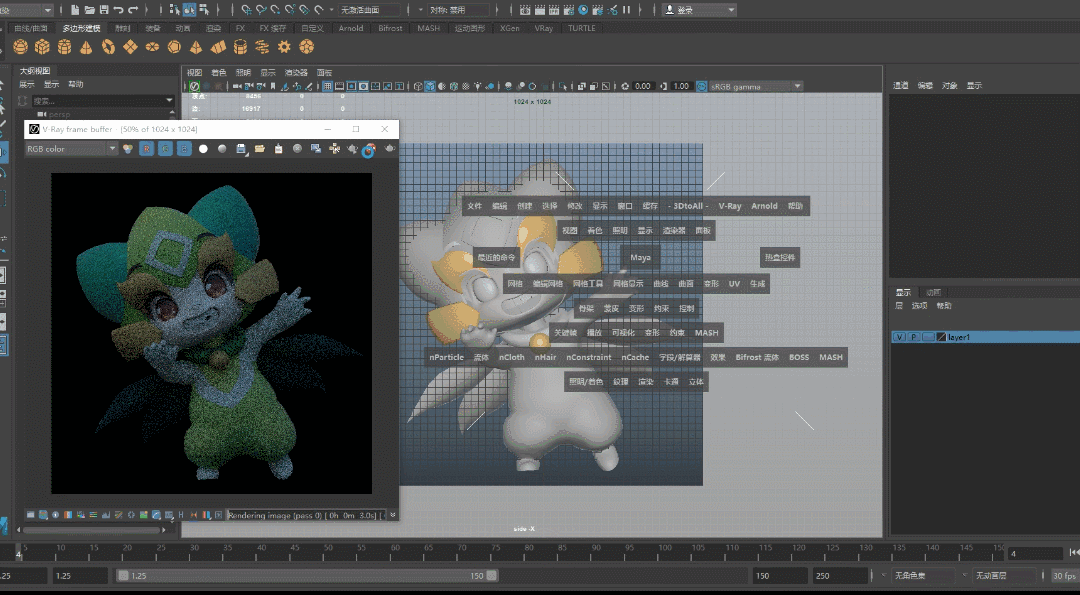
Task: Create a polygon pipe from the shelf
Action: pyautogui.click(x=240, y=47)
